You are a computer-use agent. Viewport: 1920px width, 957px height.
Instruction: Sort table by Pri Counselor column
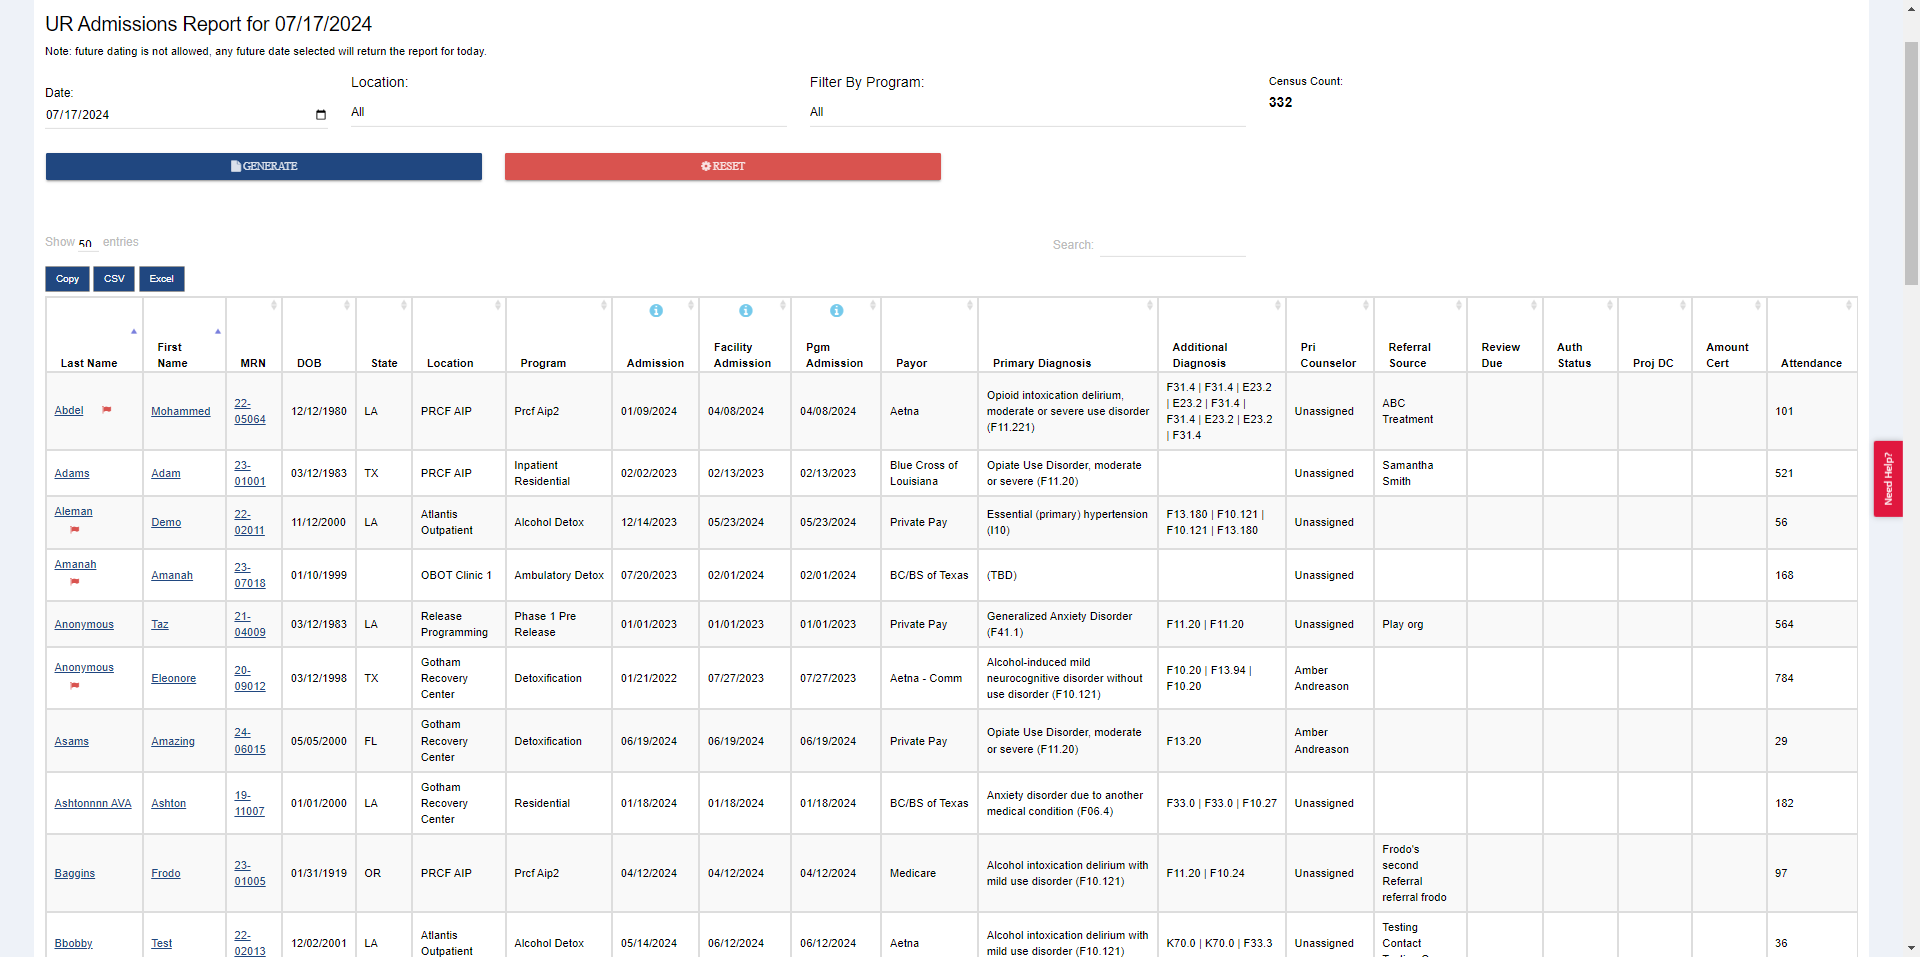click(1330, 335)
